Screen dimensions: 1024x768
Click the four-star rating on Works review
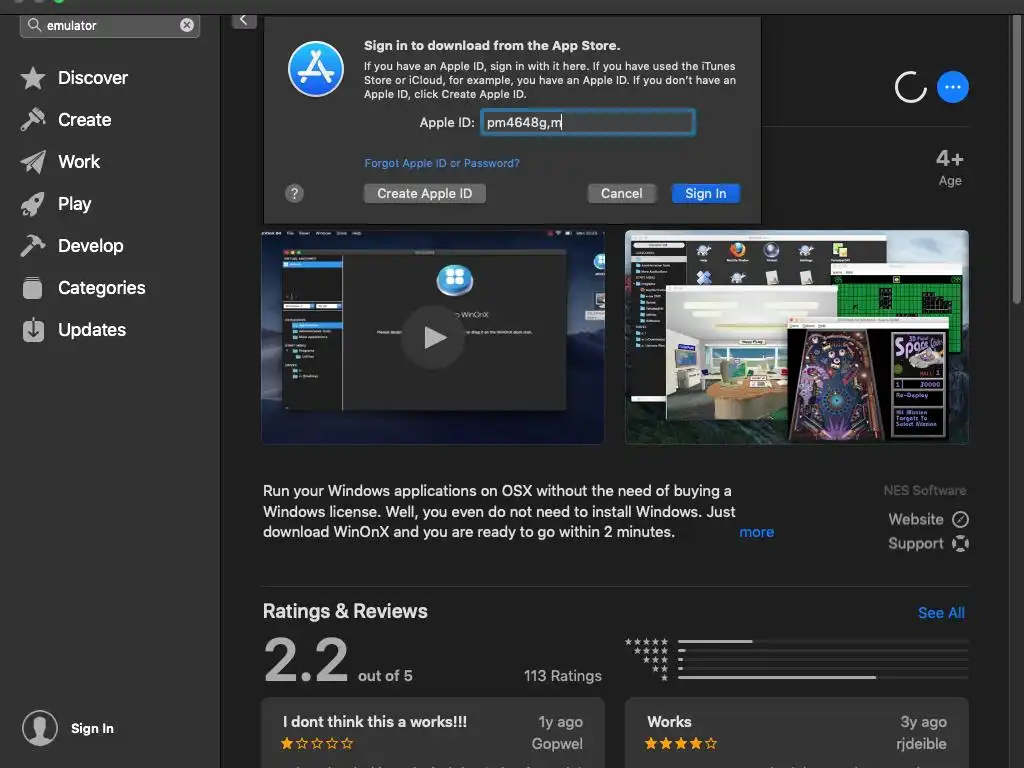point(680,743)
